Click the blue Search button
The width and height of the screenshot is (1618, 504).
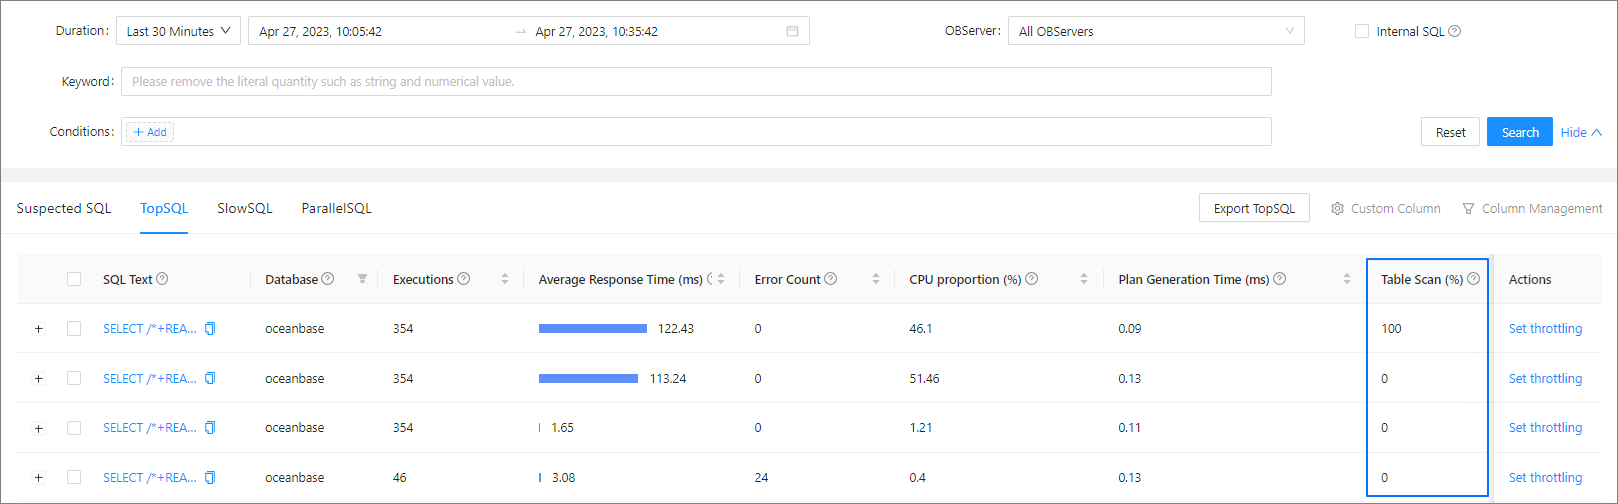tap(1519, 132)
